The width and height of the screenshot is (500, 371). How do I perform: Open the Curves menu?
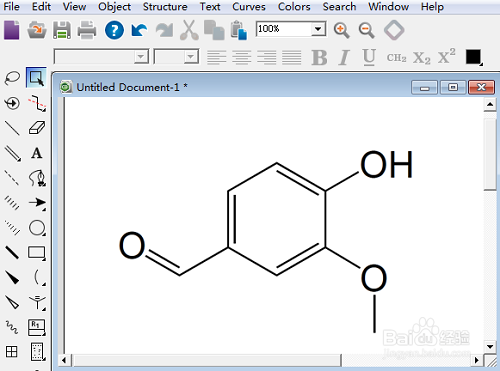coord(249,7)
